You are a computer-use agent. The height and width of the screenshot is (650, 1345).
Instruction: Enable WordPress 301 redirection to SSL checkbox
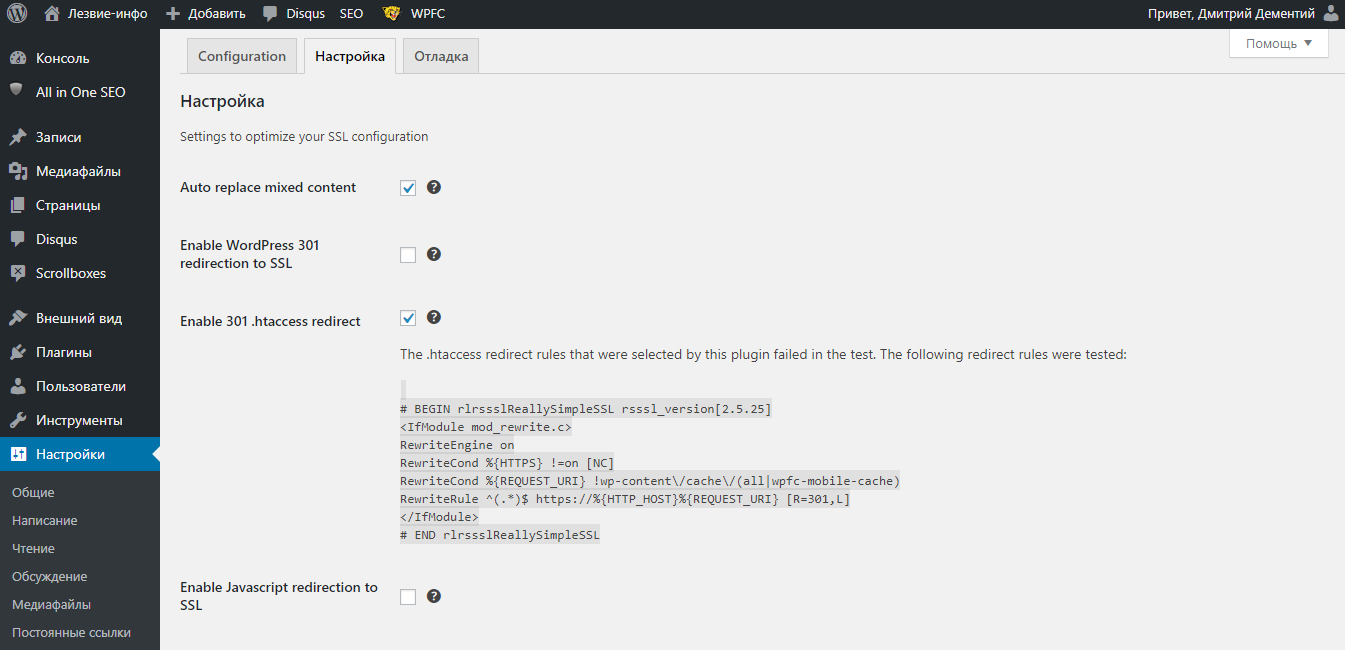(408, 255)
